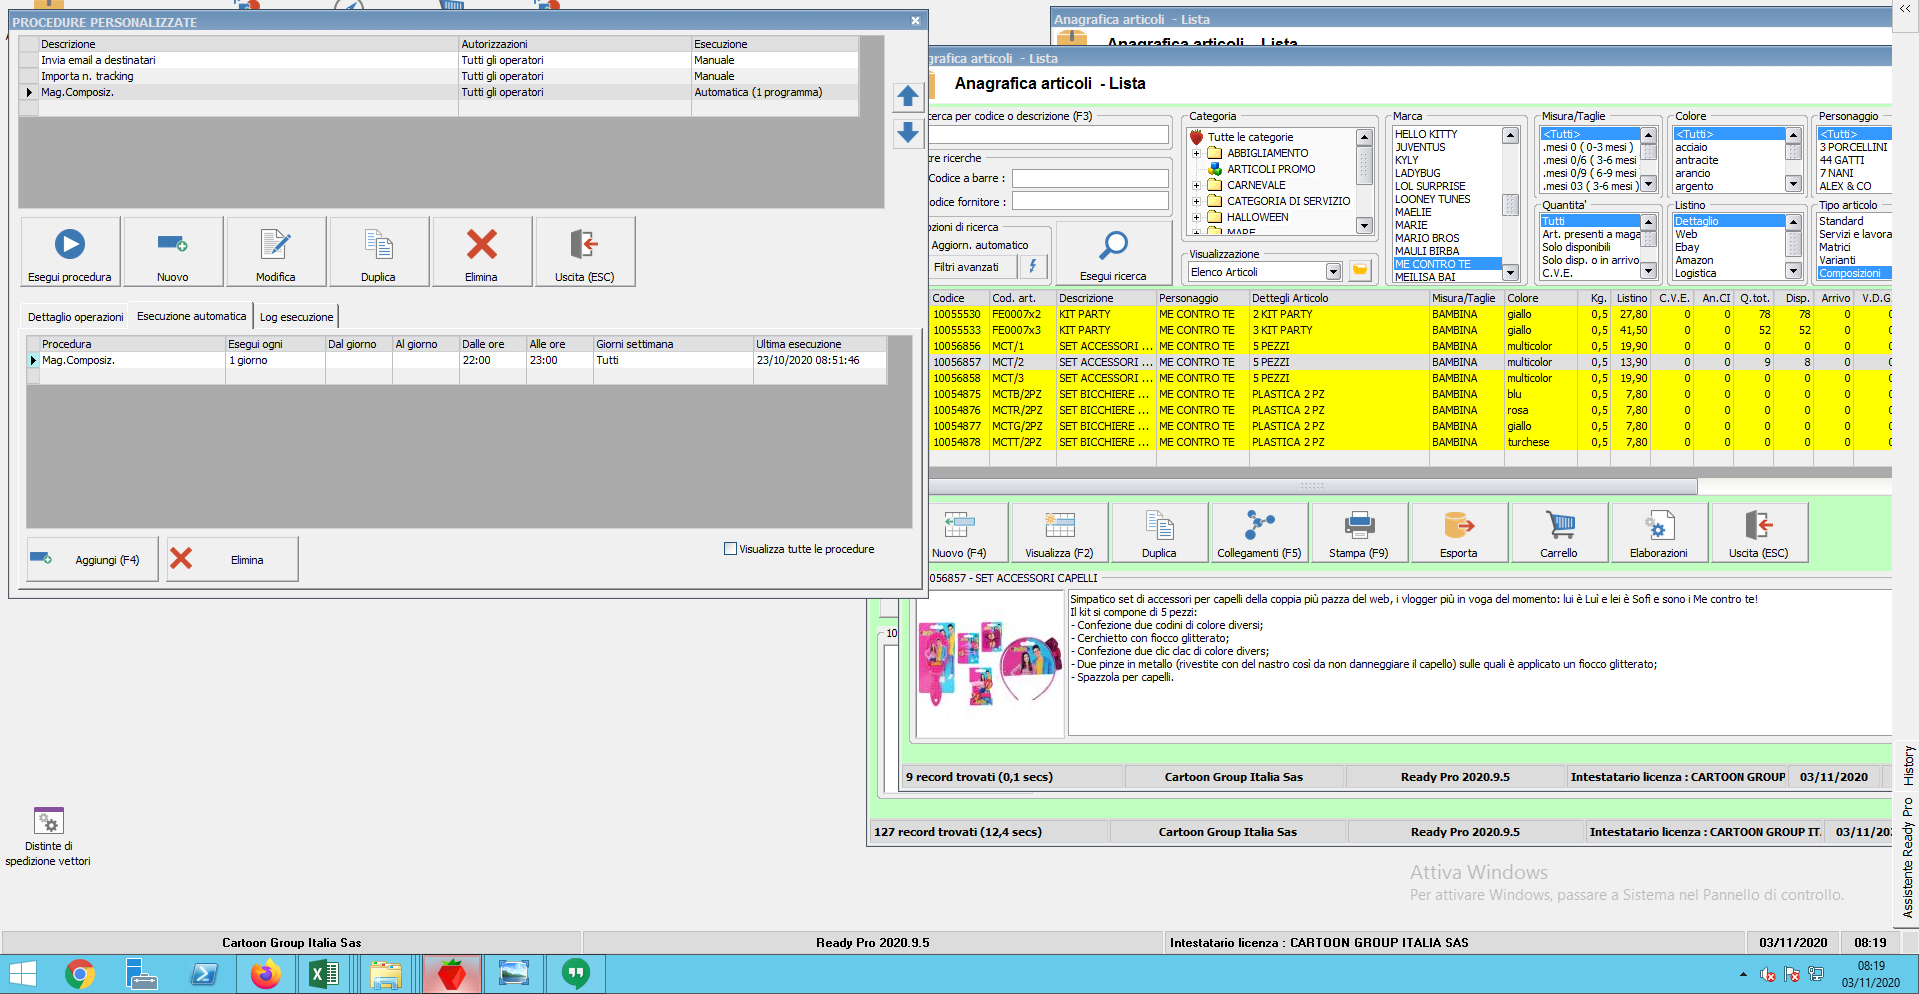This screenshot has width=1919, height=994.
Task: Switch to Esecuzione automatica tab
Action: click(191, 316)
